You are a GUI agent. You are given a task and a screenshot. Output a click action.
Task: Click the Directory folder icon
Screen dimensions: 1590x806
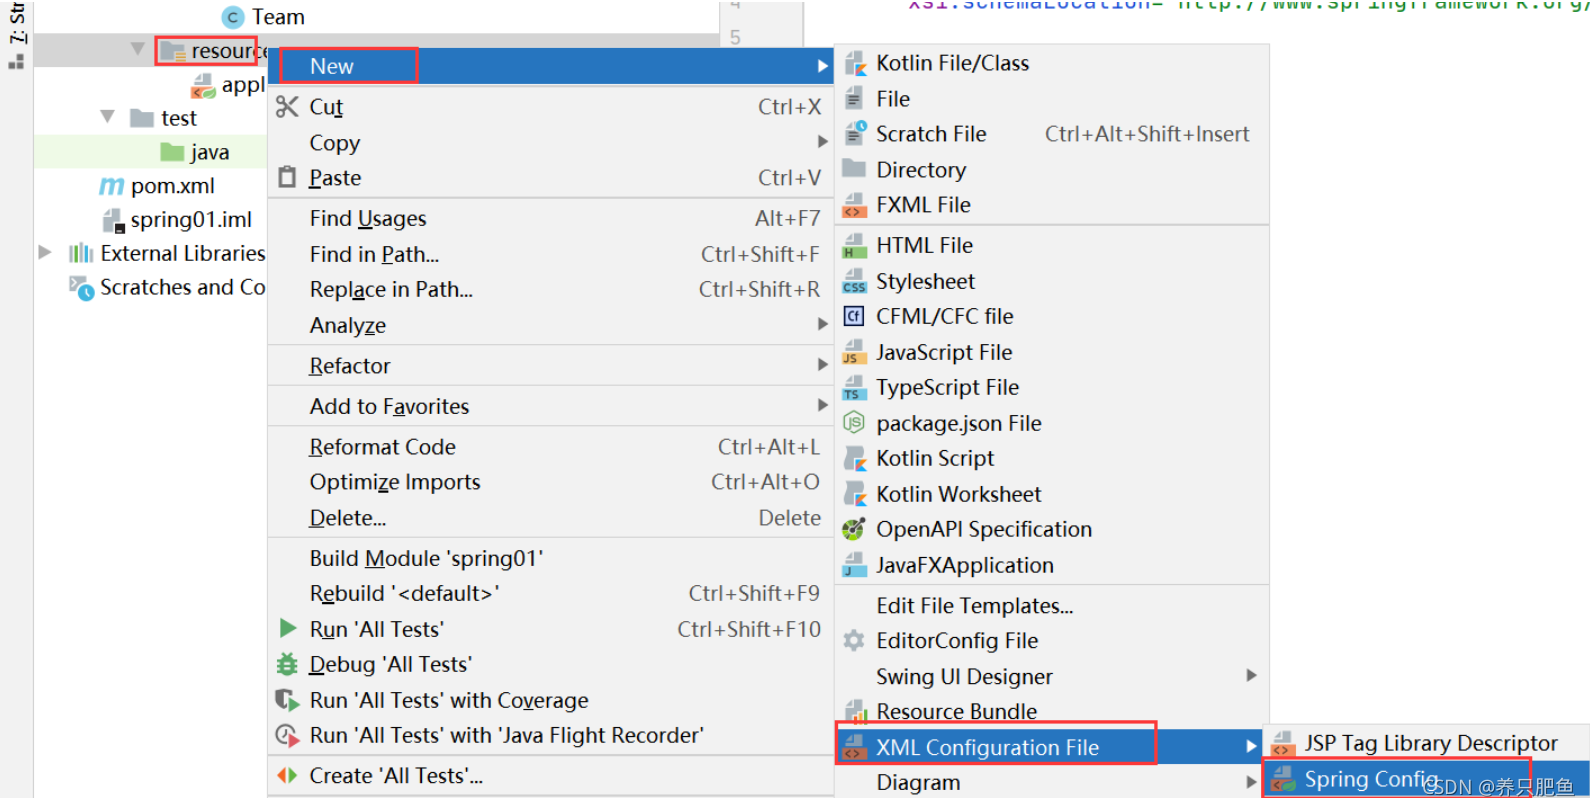(854, 169)
